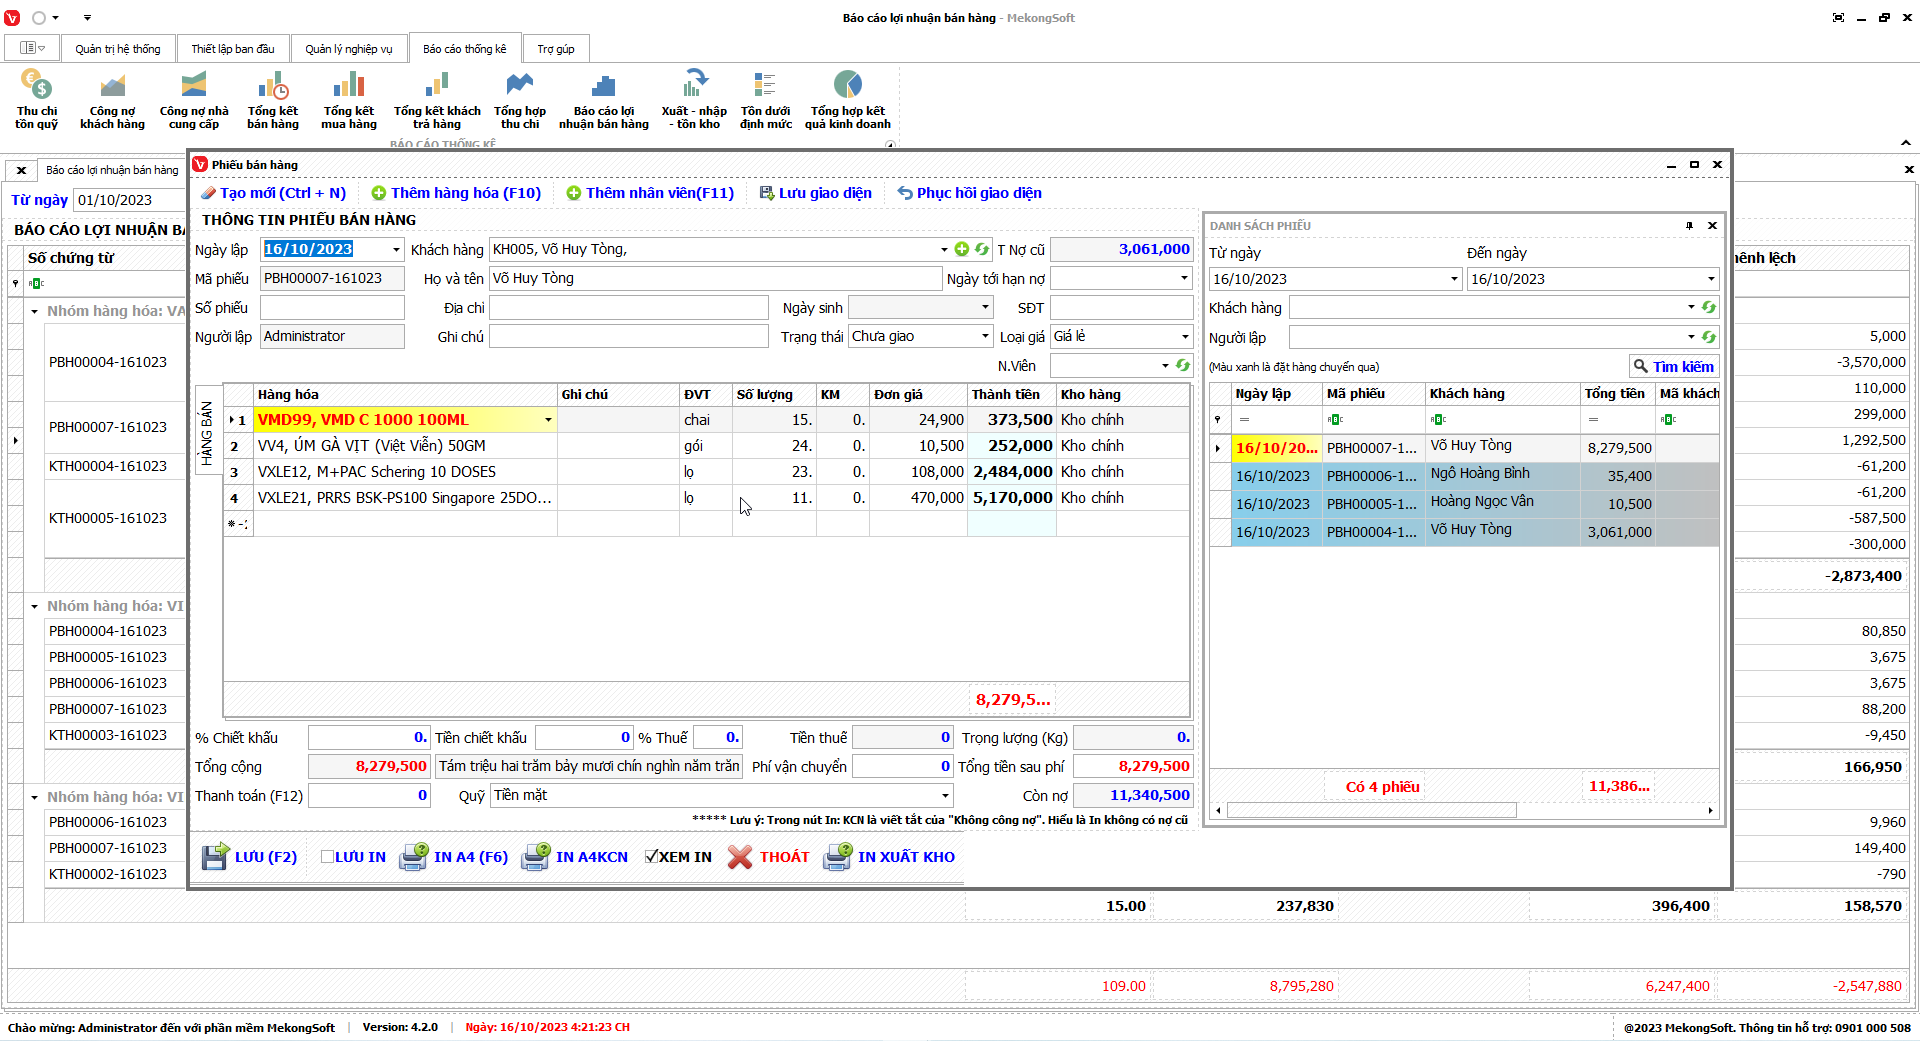Enable the LƯU IN checkbox
This screenshot has height=1041, width=1920.
pyautogui.click(x=327, y=857)
